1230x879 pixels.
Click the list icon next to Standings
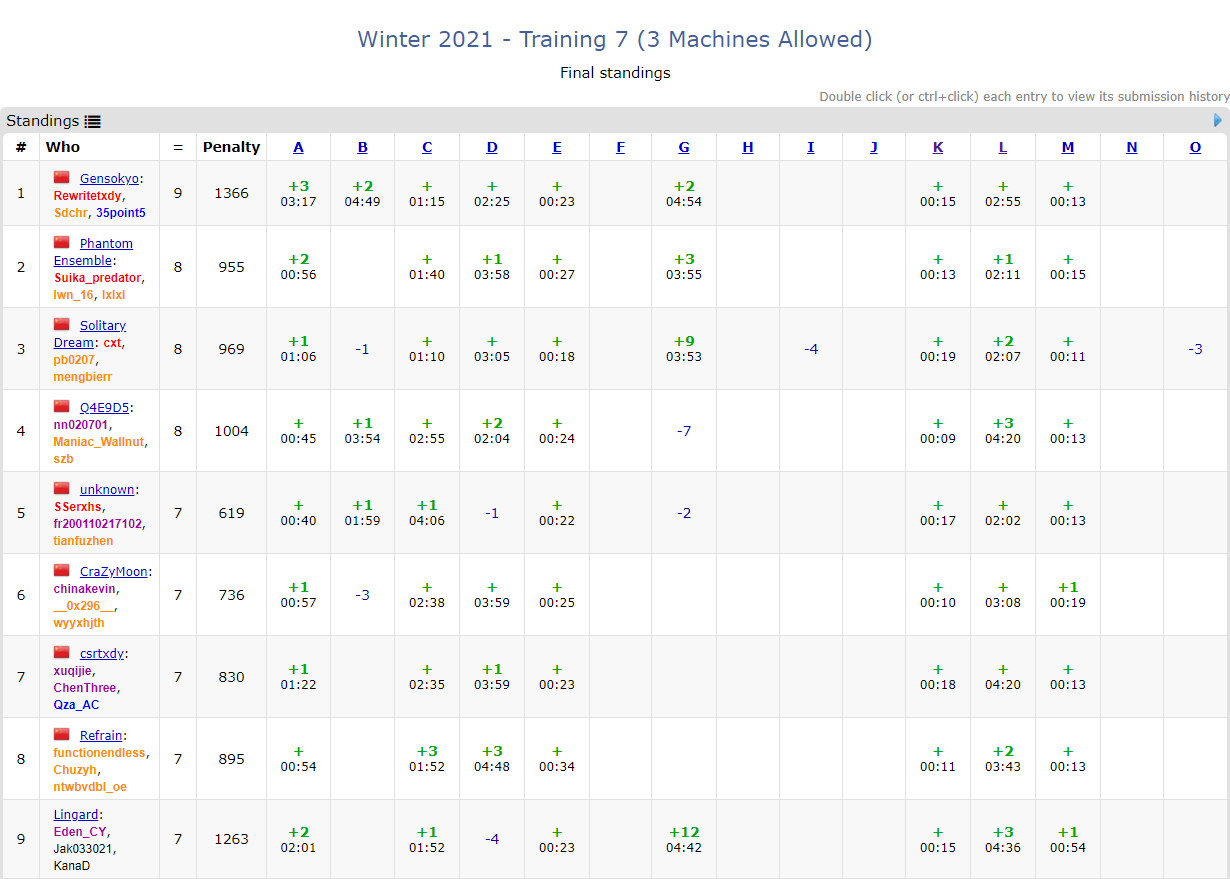[x=93, y=121]
